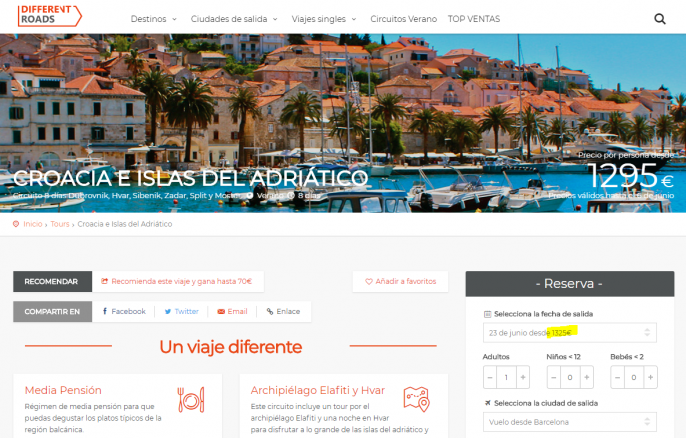Share the trip on Facebook
Viewport: 686px width, 438px height.
point(123,312)
